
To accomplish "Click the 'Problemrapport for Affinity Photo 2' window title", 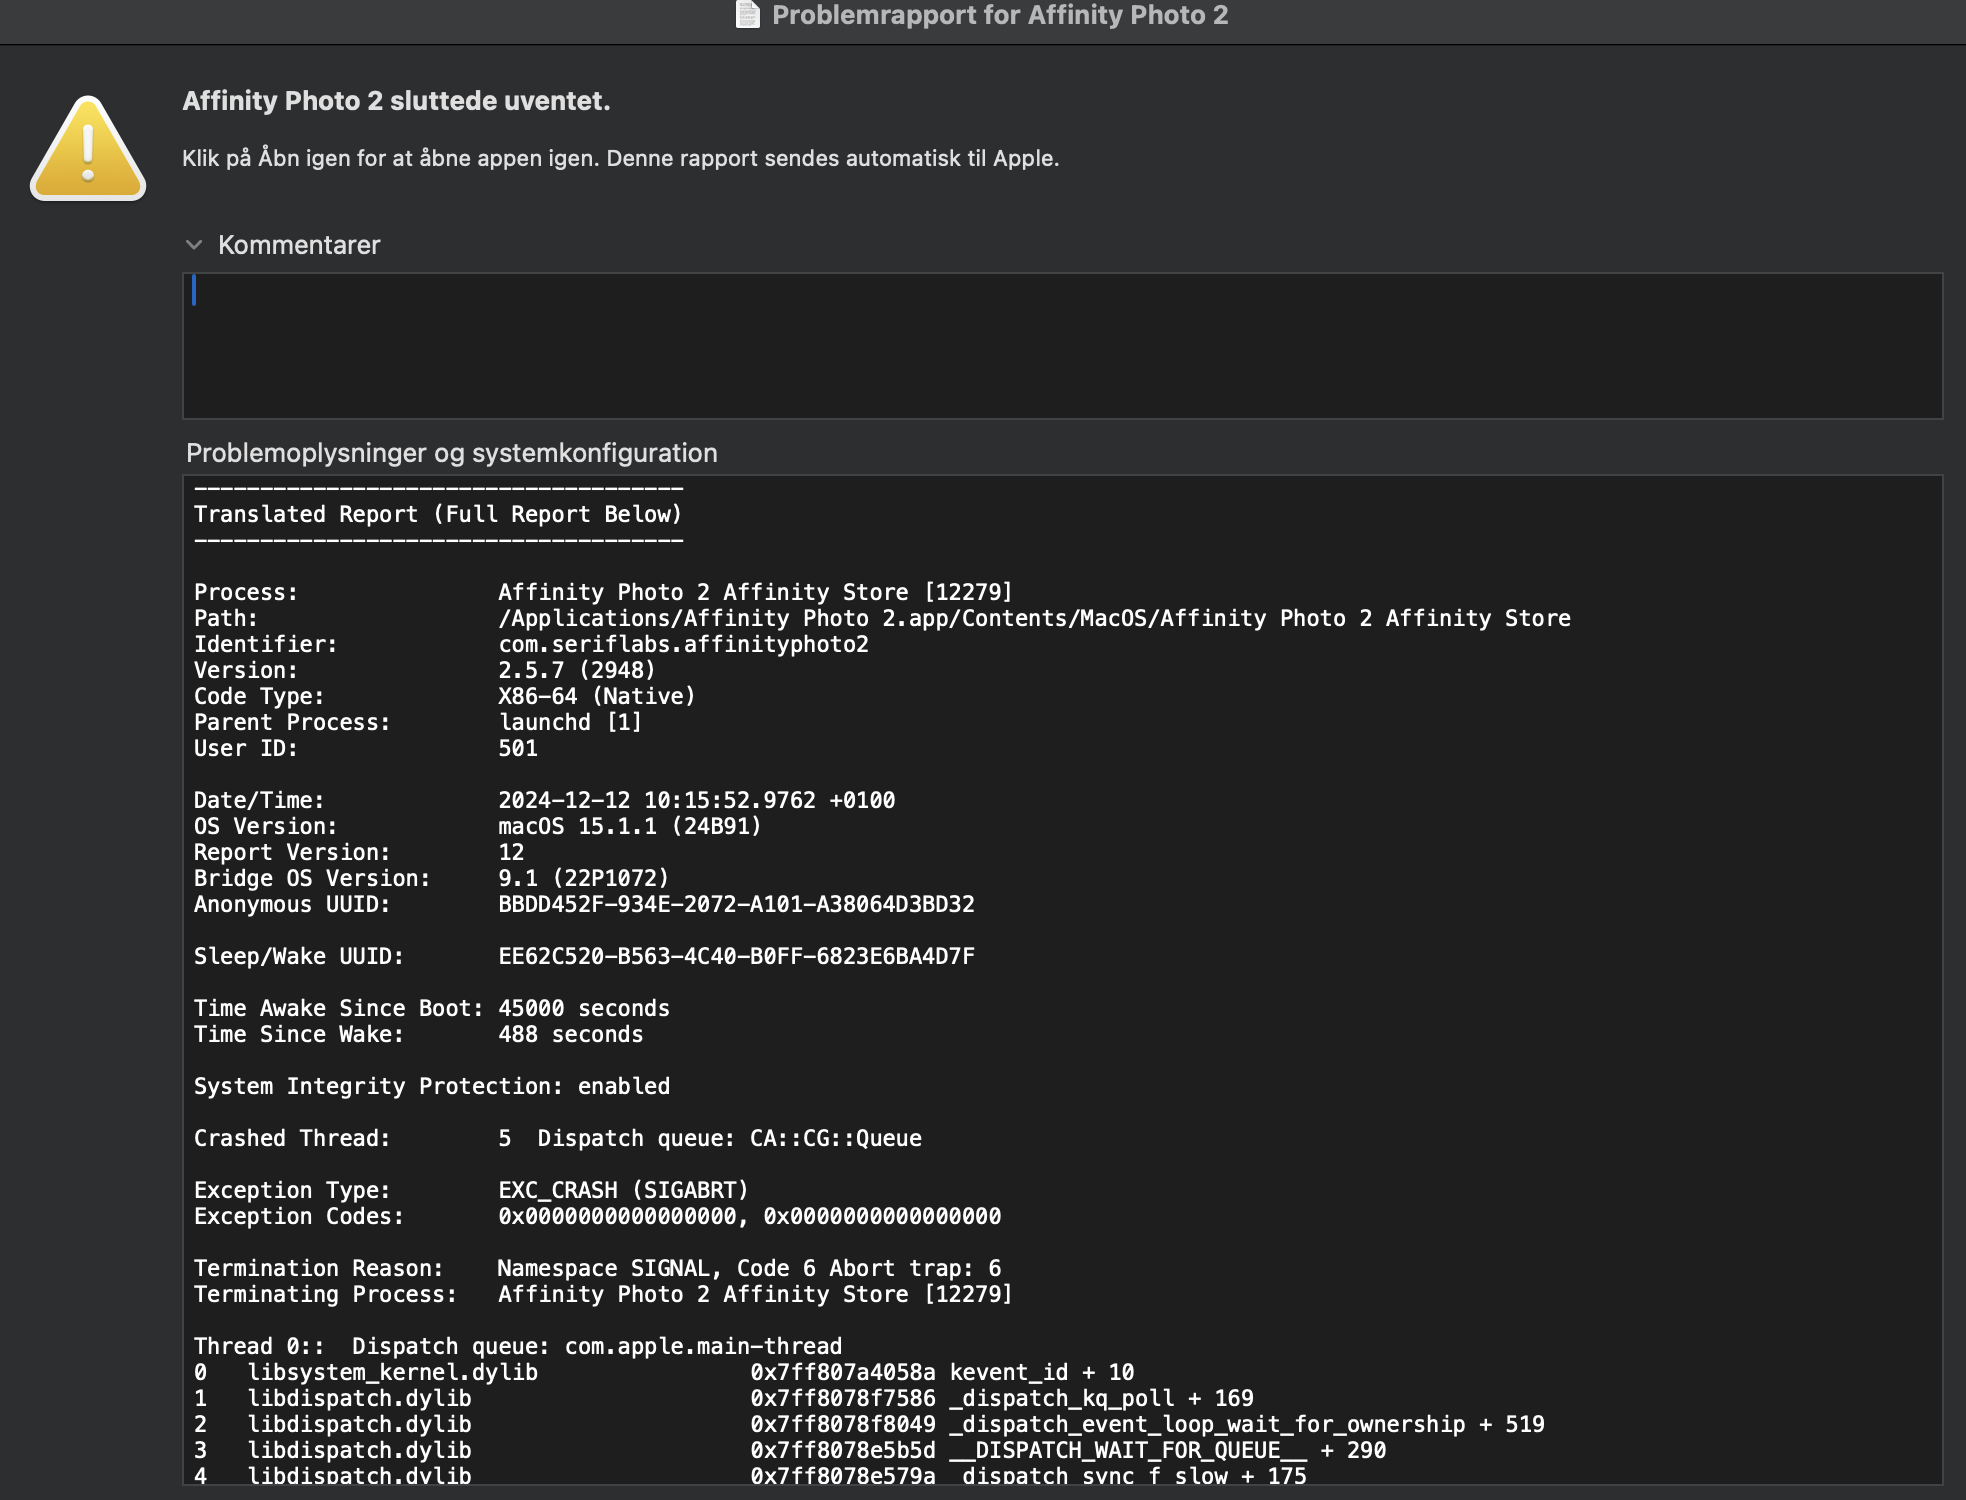I will click(x=999, y=15).
